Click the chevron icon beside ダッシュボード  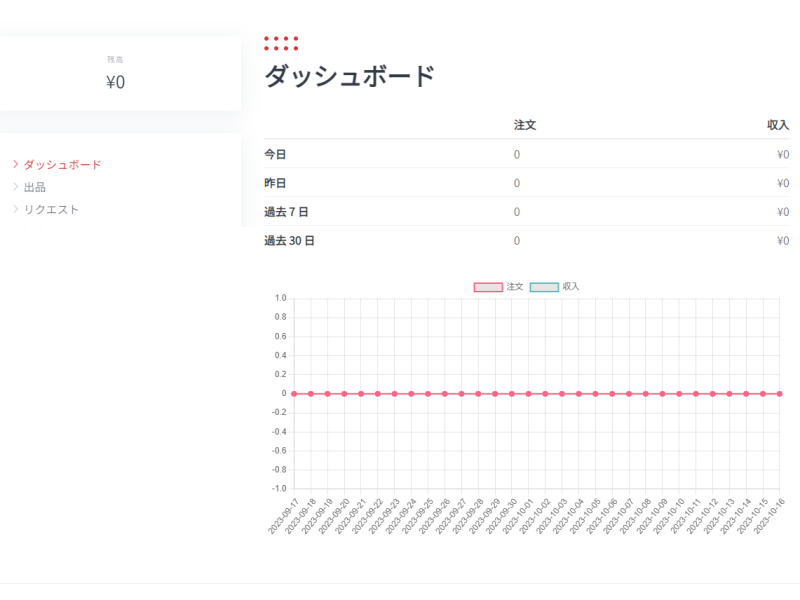tap(16, 164)
